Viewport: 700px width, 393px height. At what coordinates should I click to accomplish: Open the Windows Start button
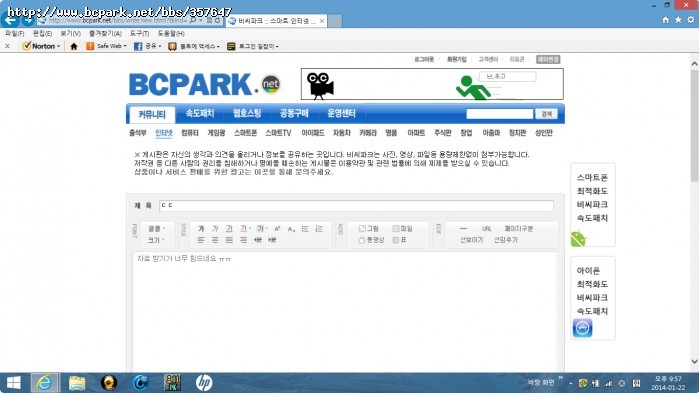[13, 383]
